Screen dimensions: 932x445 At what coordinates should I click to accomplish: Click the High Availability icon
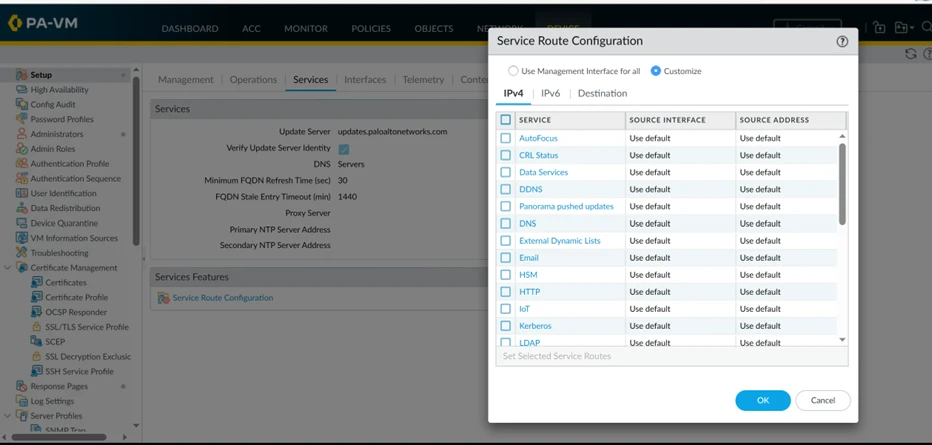coord(21,90)
